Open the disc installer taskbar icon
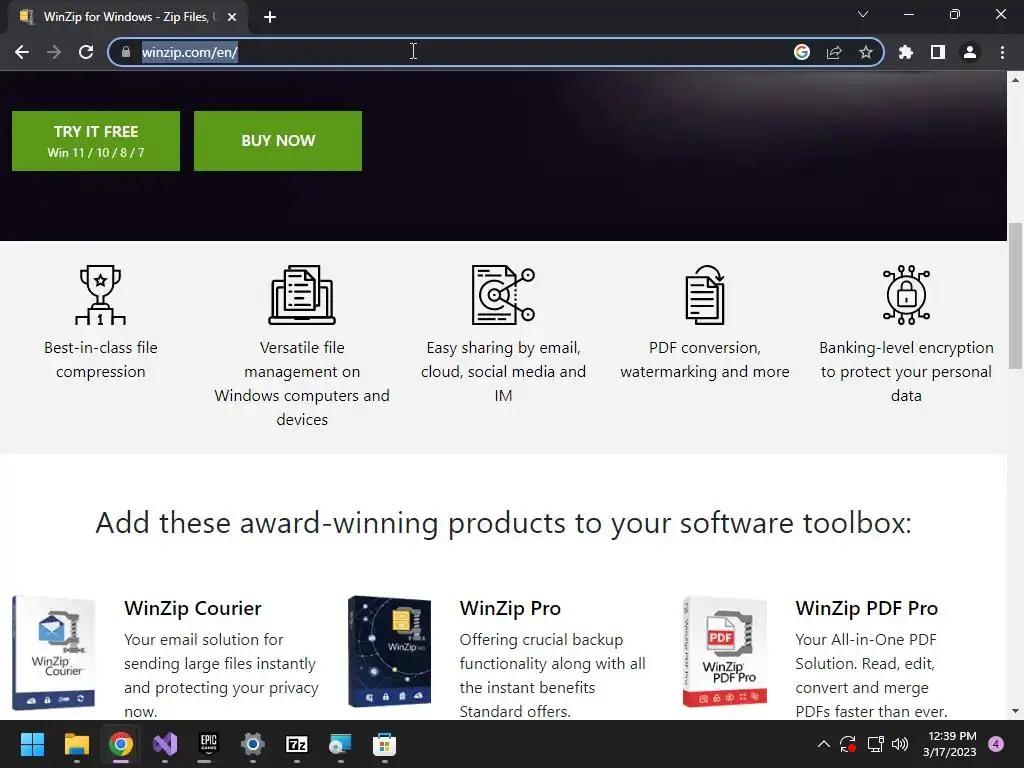The image size is (1024, 768). [x=340, y=744]
